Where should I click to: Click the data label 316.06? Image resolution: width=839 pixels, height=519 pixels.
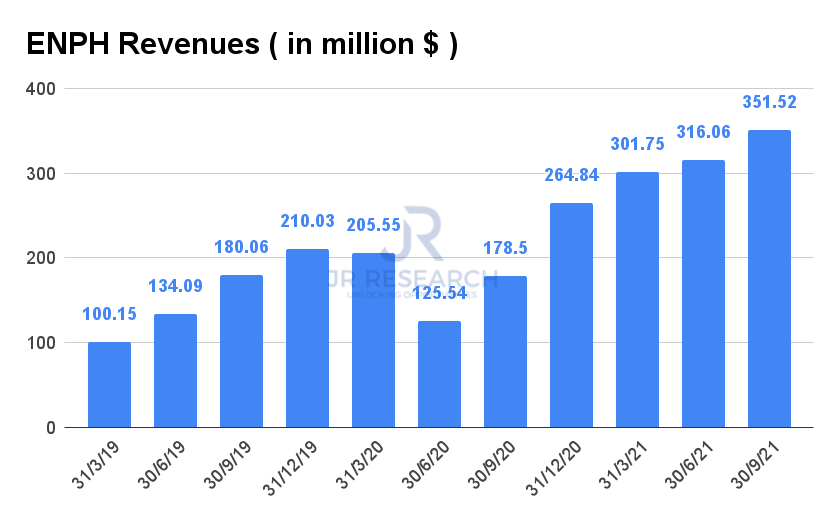click(x=703, y=132)
